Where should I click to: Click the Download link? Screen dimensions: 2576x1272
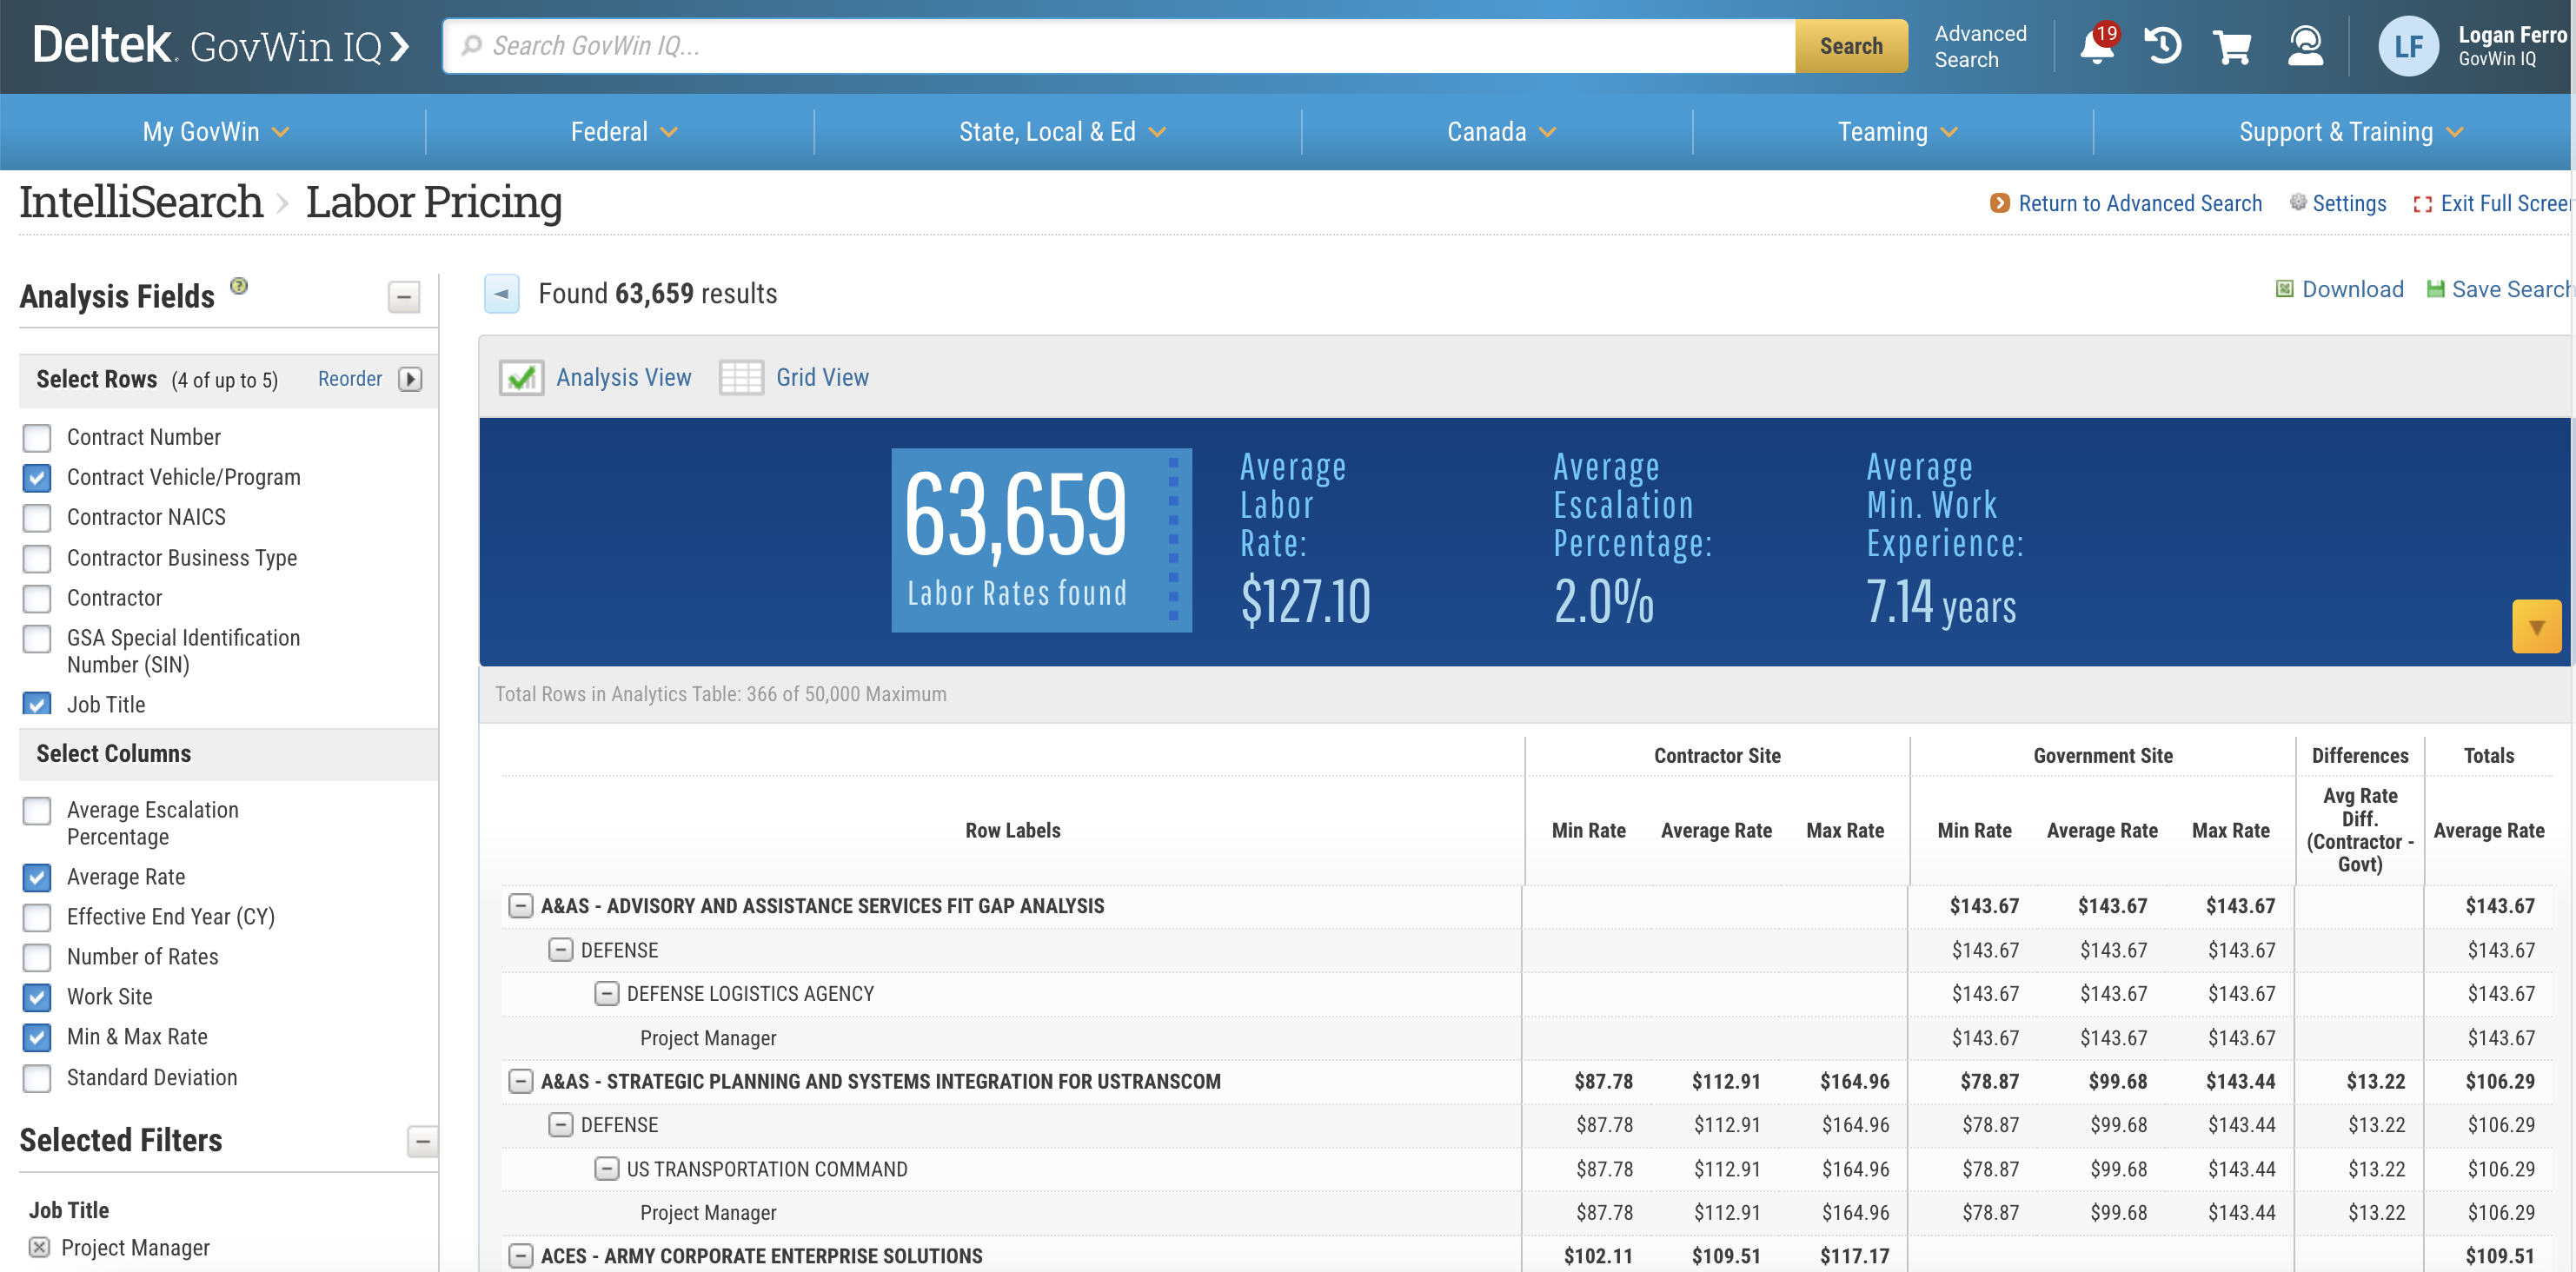2352,290
